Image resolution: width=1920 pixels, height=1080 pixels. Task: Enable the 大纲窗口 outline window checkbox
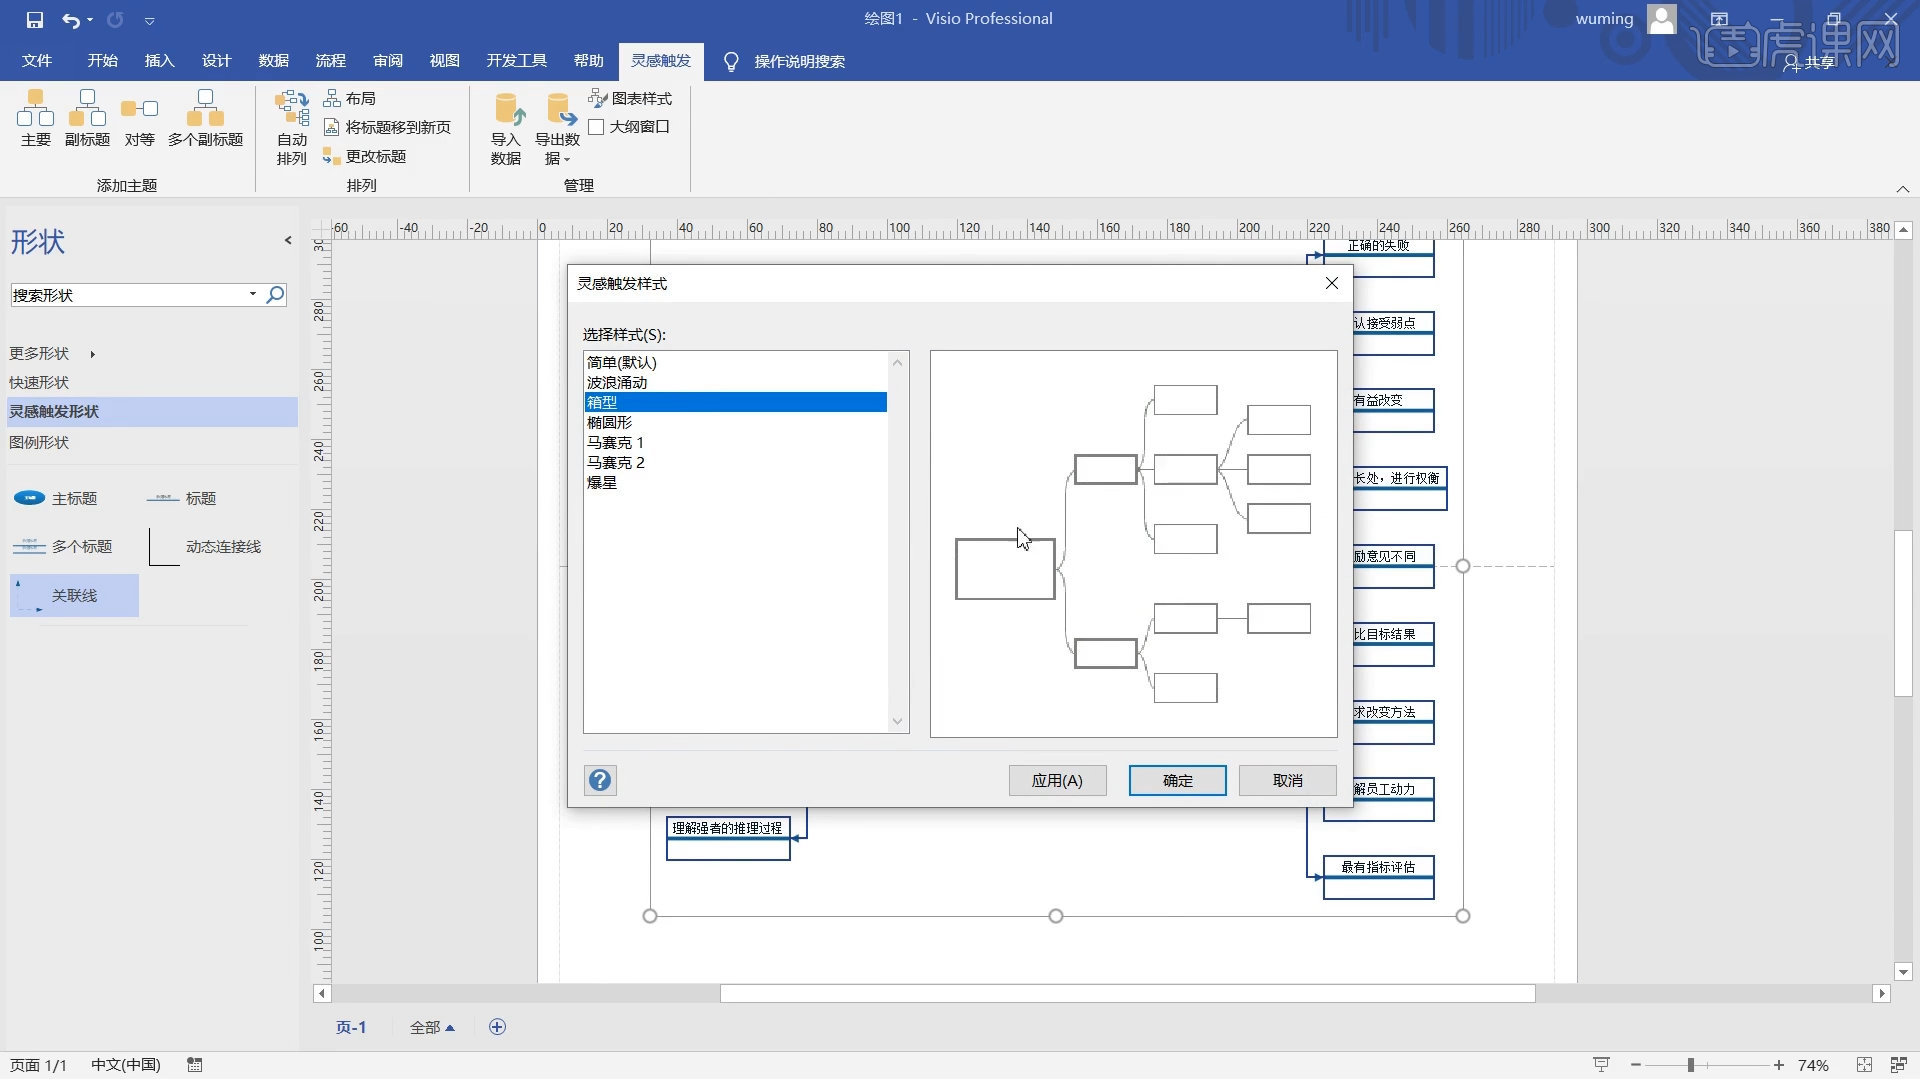click(x=597, y=127)
